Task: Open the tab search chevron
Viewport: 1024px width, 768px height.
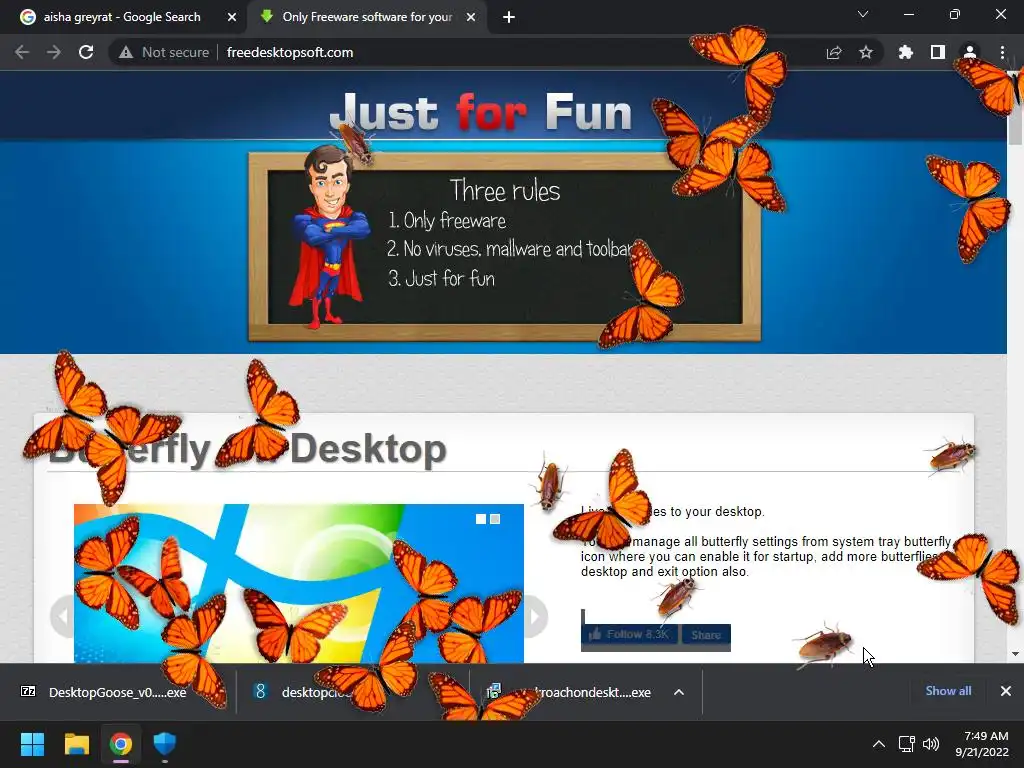Action: click(x=863, y=14)
